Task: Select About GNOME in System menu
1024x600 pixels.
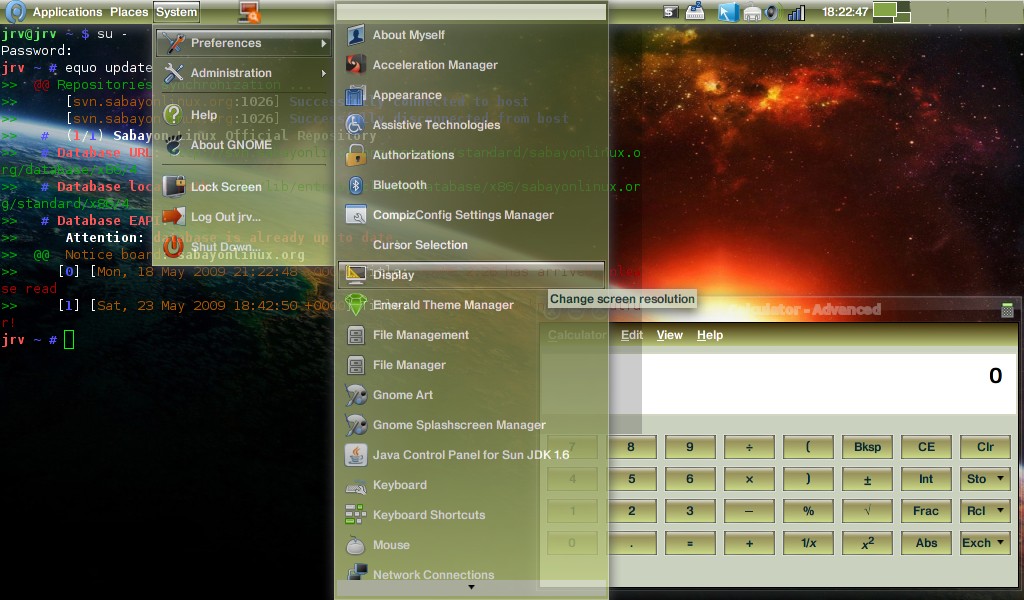Action: (243, 145)
